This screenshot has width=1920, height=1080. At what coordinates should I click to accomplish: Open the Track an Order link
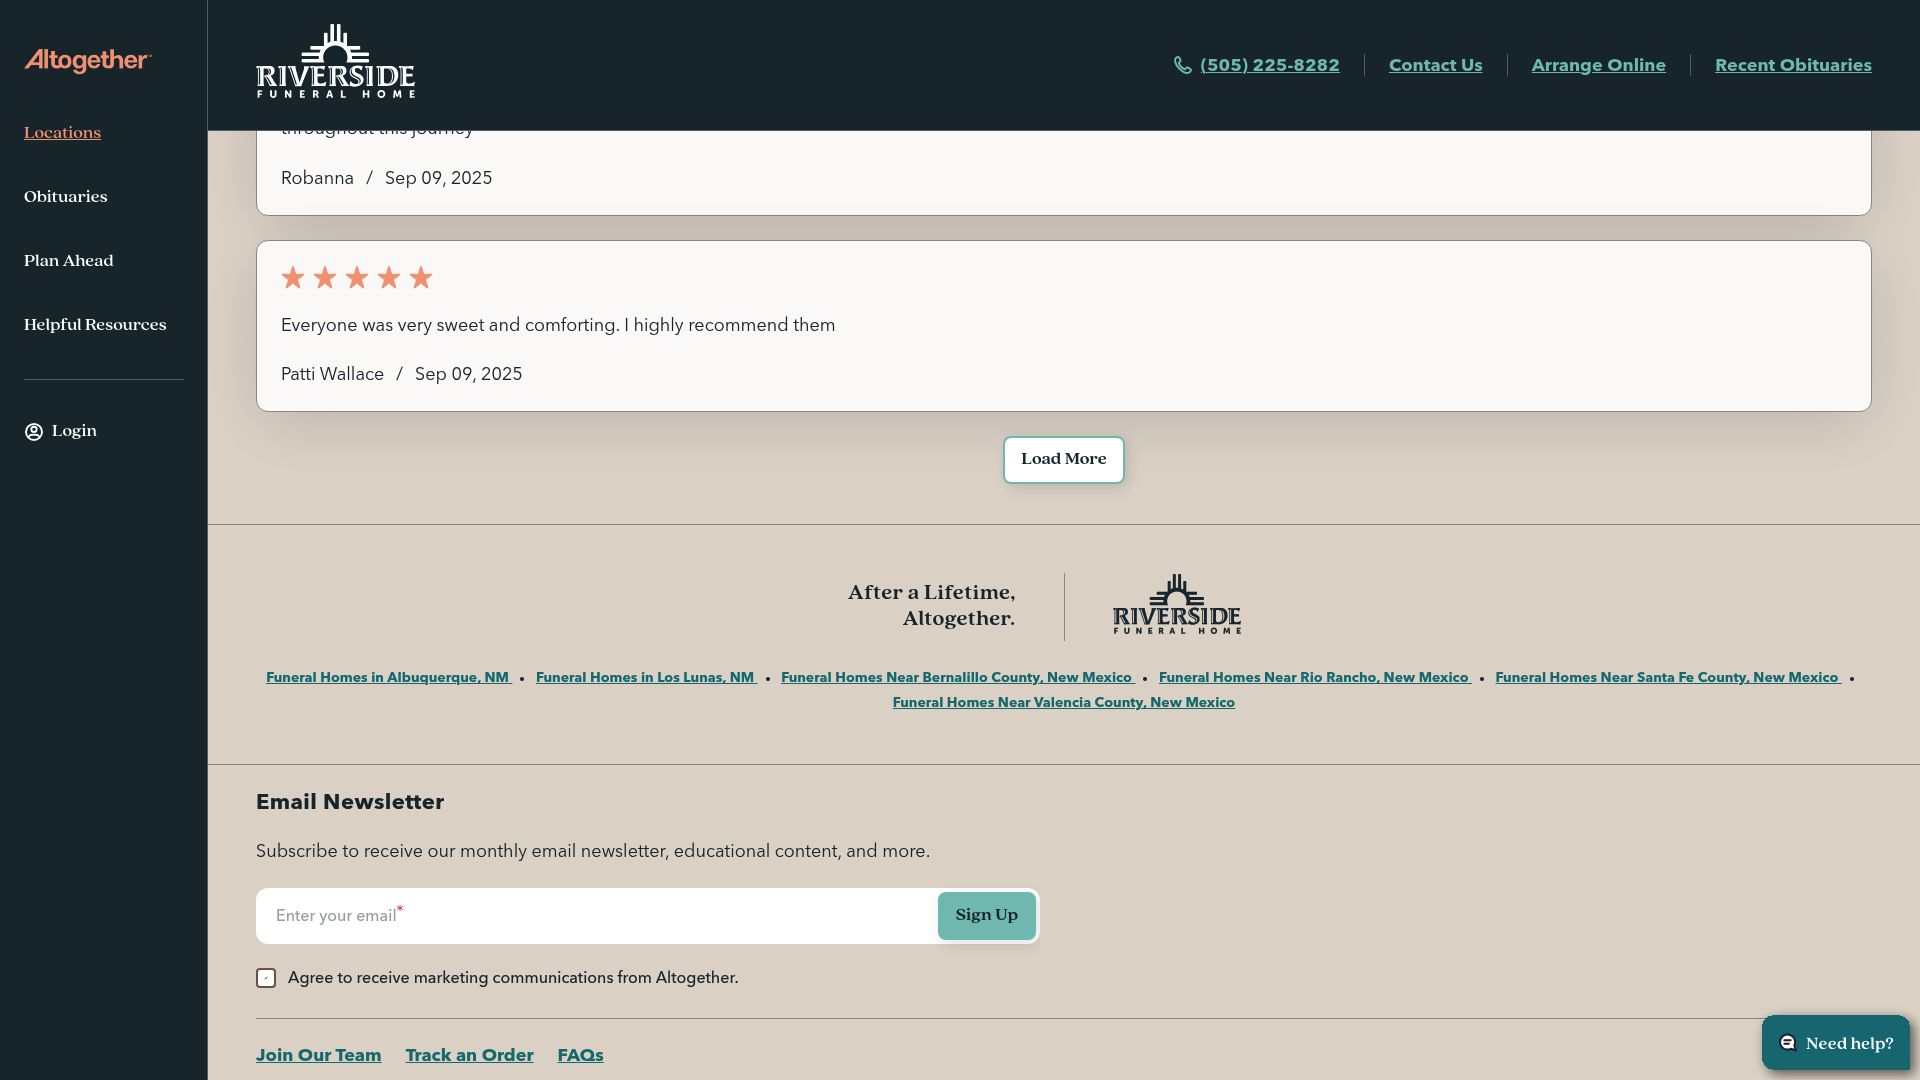point(469,1056)
